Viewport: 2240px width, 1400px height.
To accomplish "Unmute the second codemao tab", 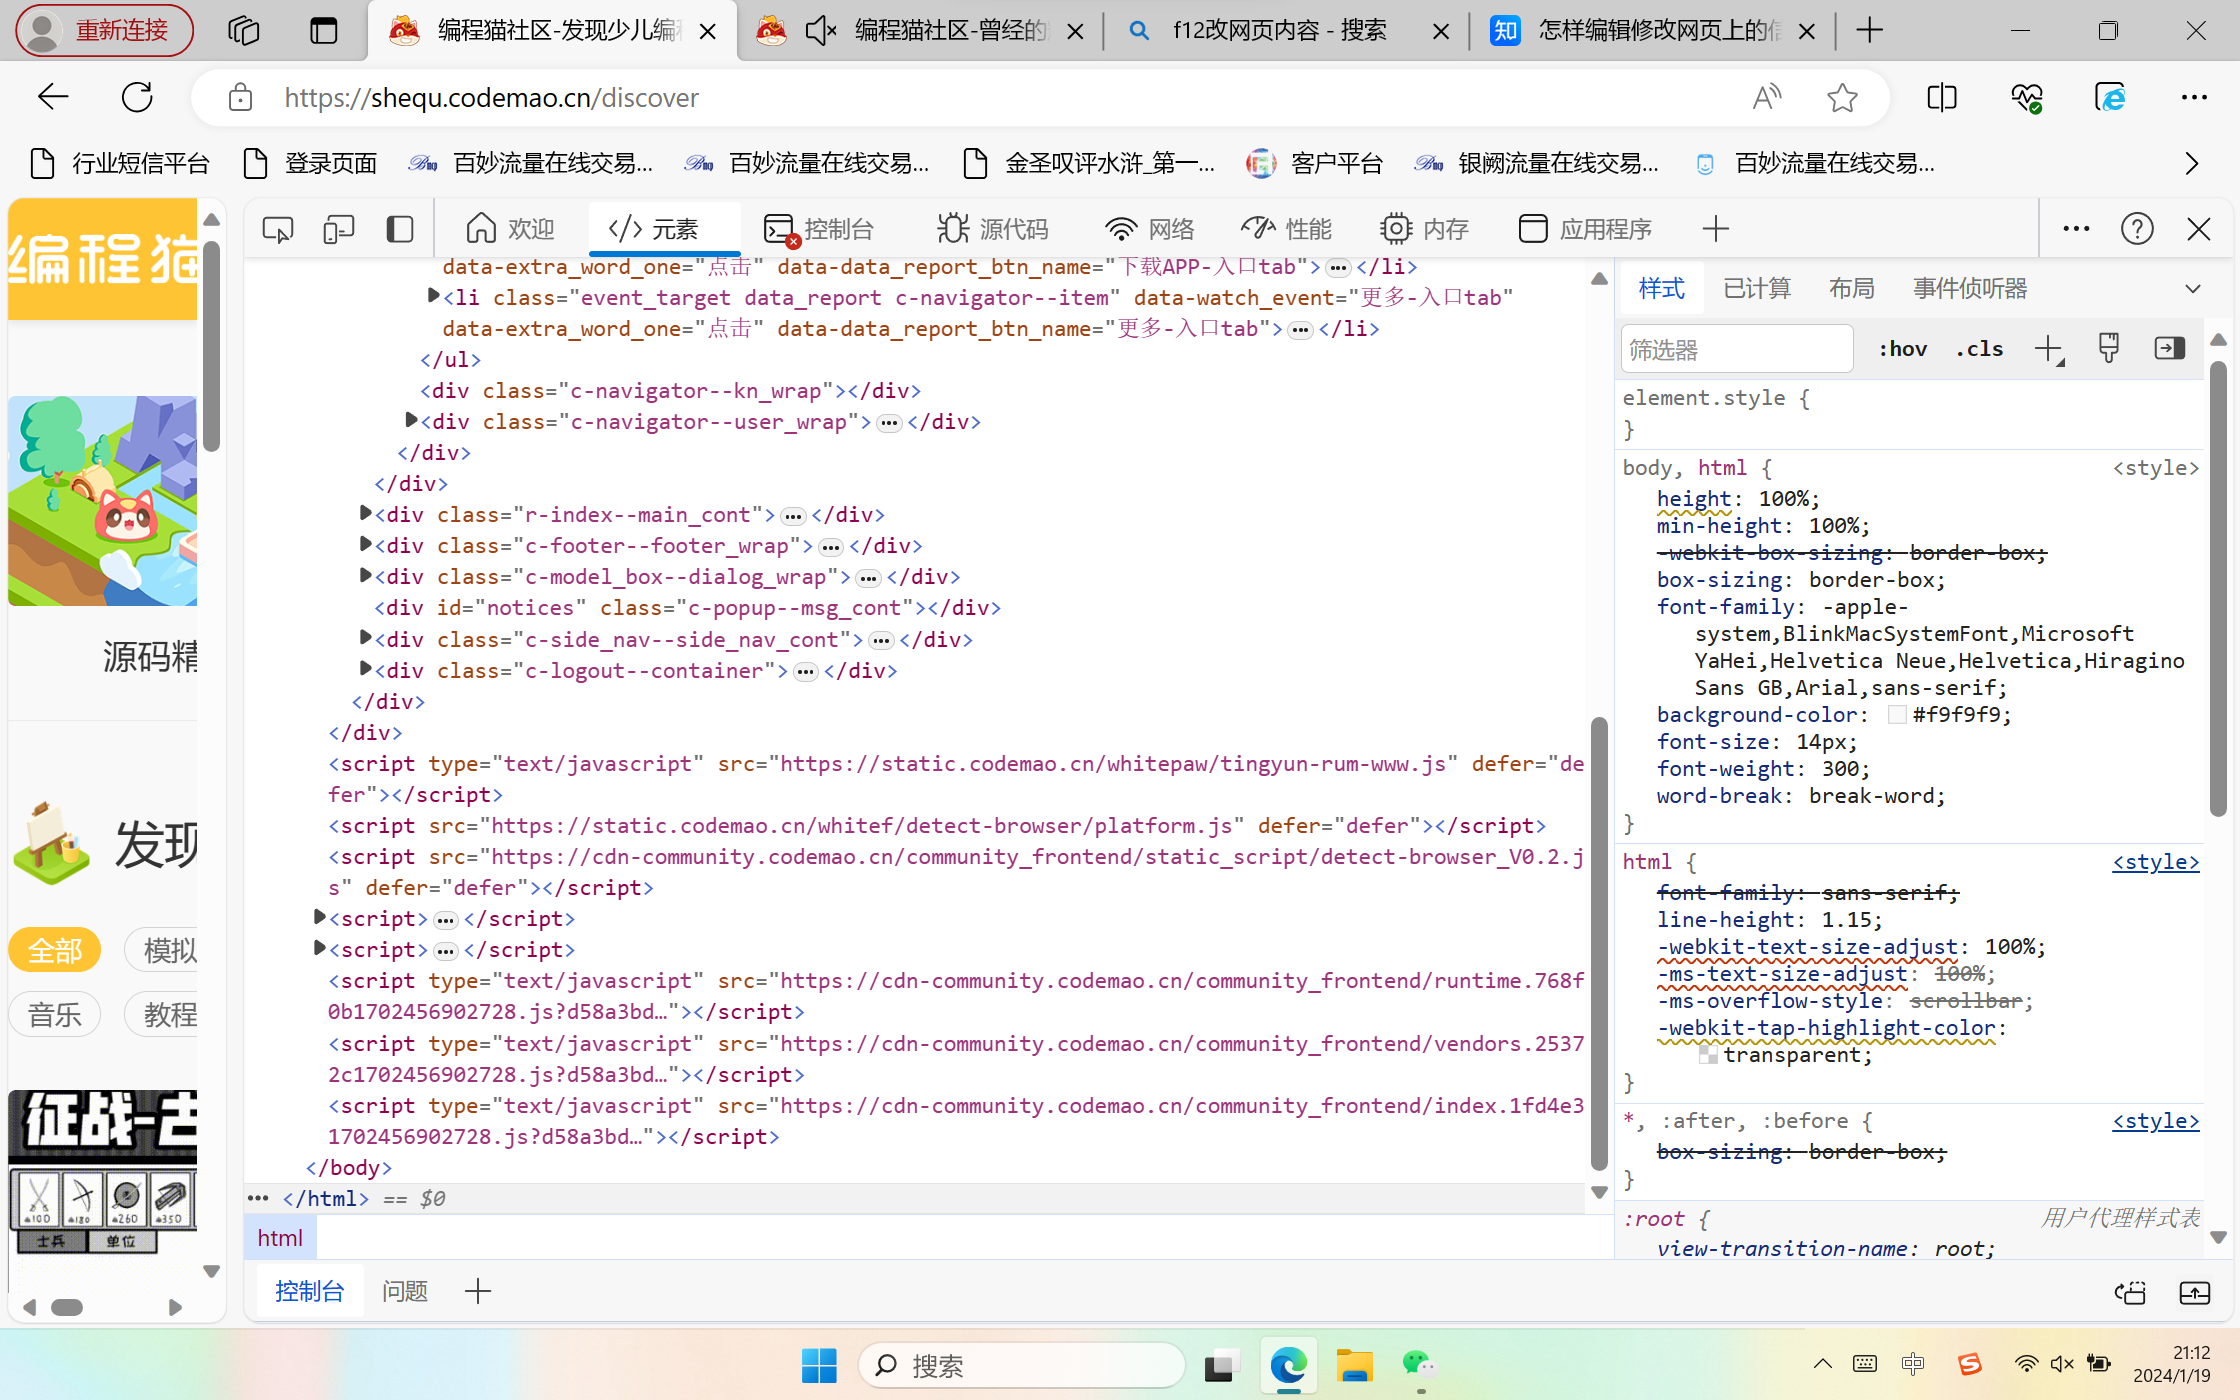I will [x=820, y=31].
